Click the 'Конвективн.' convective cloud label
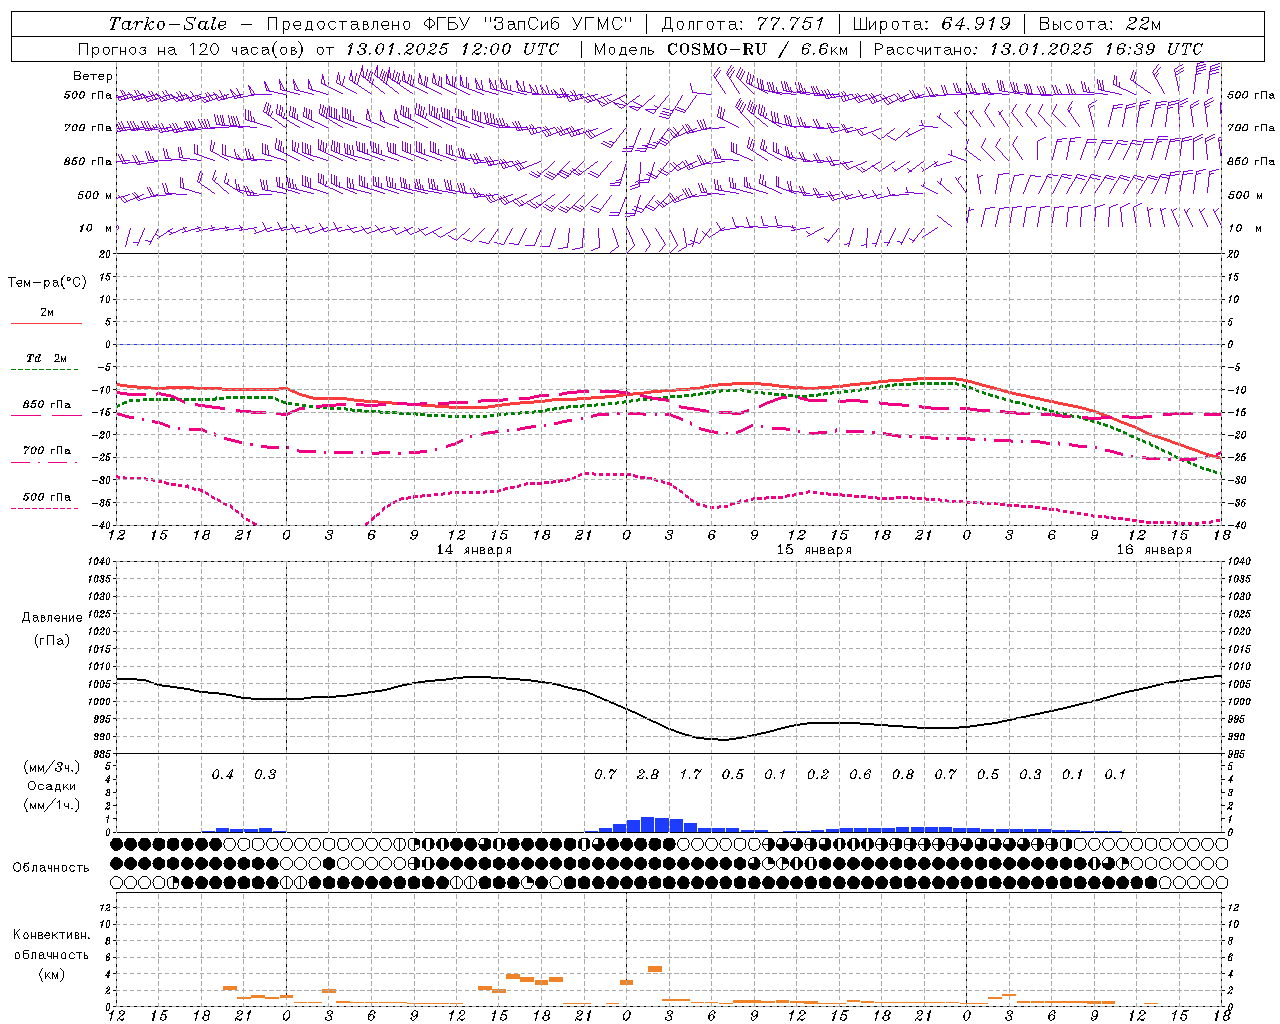This screenshot has width=1280, height=1024. tap(51, 935)
